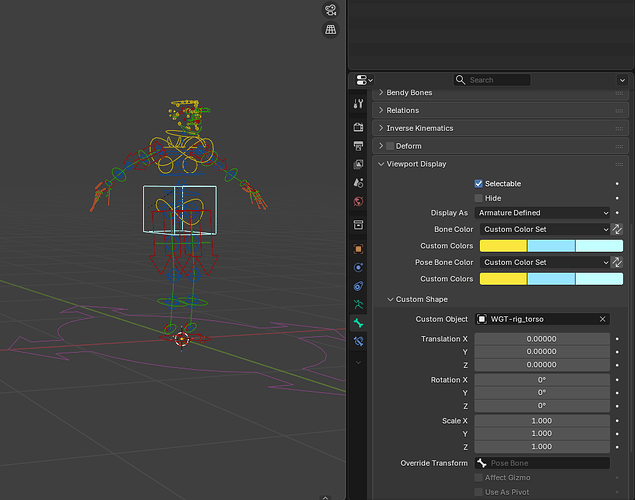Switch perspective/orthographic view grid icon
The height and width of the screenshot is (500, 635).
[x=330, y=30]
